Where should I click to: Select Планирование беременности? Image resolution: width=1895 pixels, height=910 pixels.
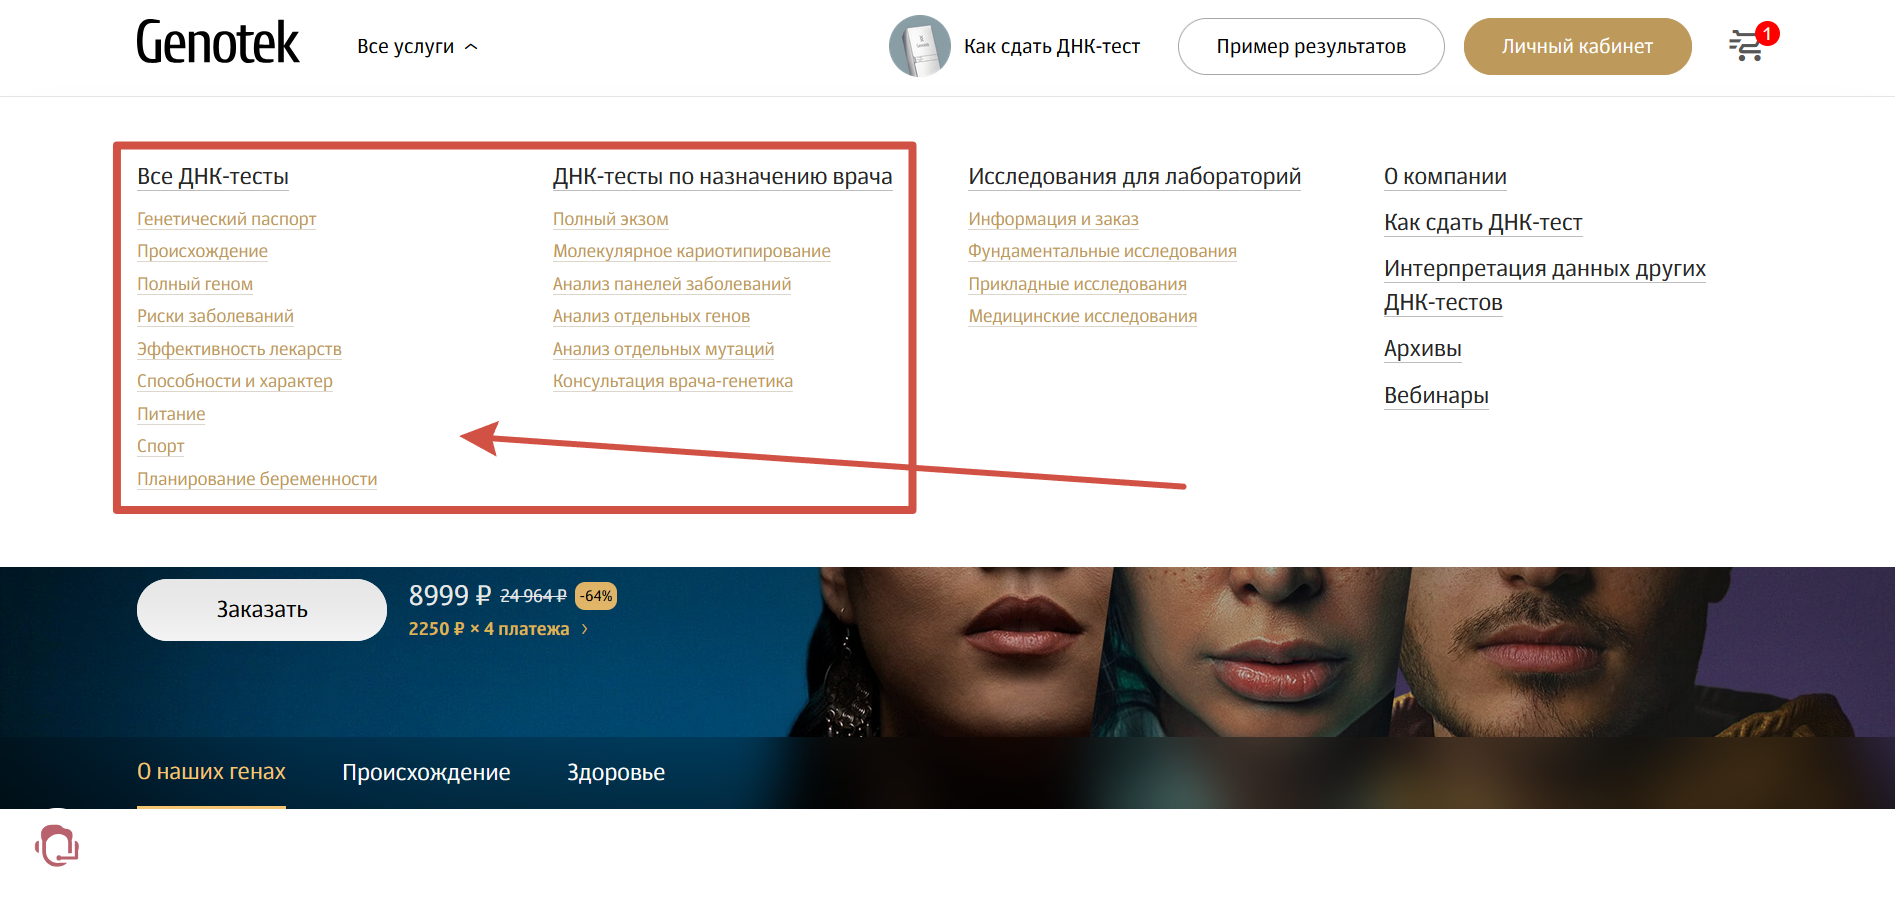coord(257,479)
